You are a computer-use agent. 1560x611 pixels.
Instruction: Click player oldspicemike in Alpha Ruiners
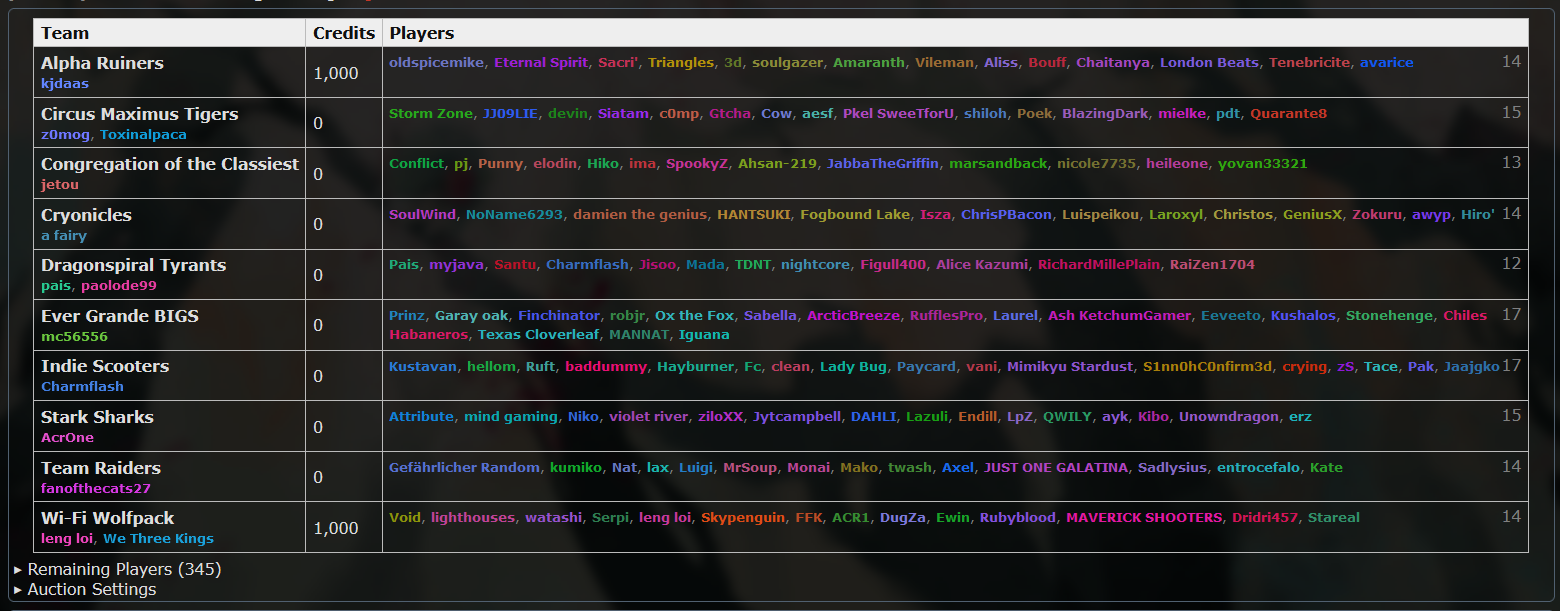pos(436,63)
